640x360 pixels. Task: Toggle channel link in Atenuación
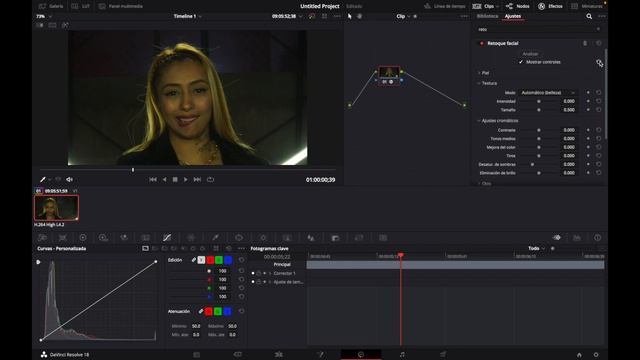click(x=200, y=311)
